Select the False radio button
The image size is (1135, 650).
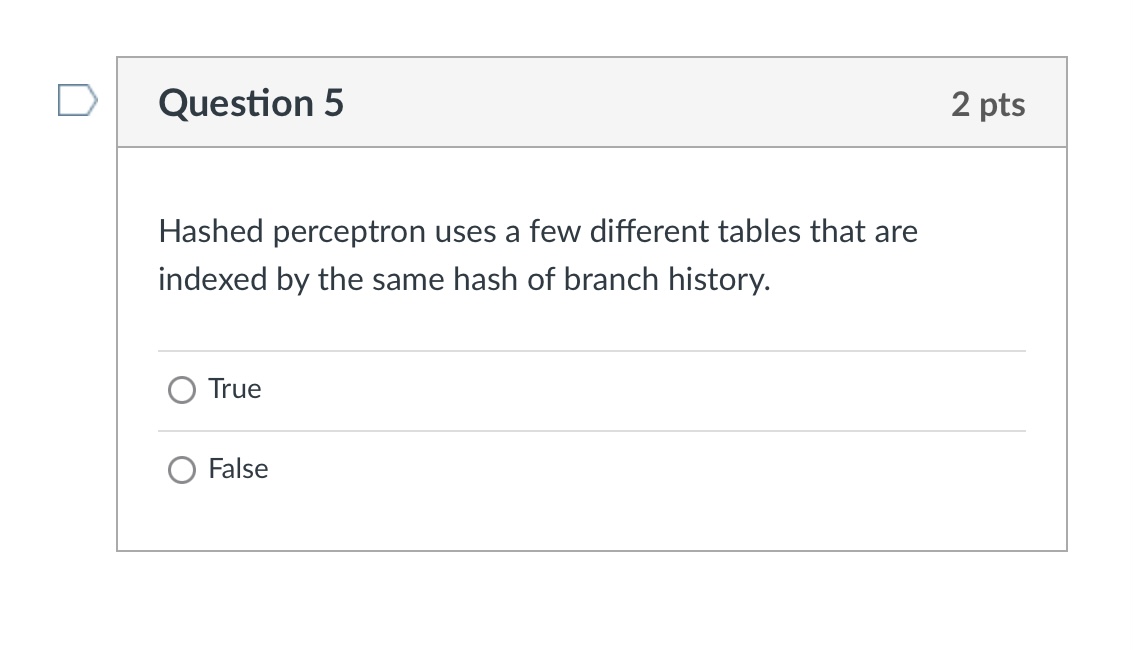point(182,469)
